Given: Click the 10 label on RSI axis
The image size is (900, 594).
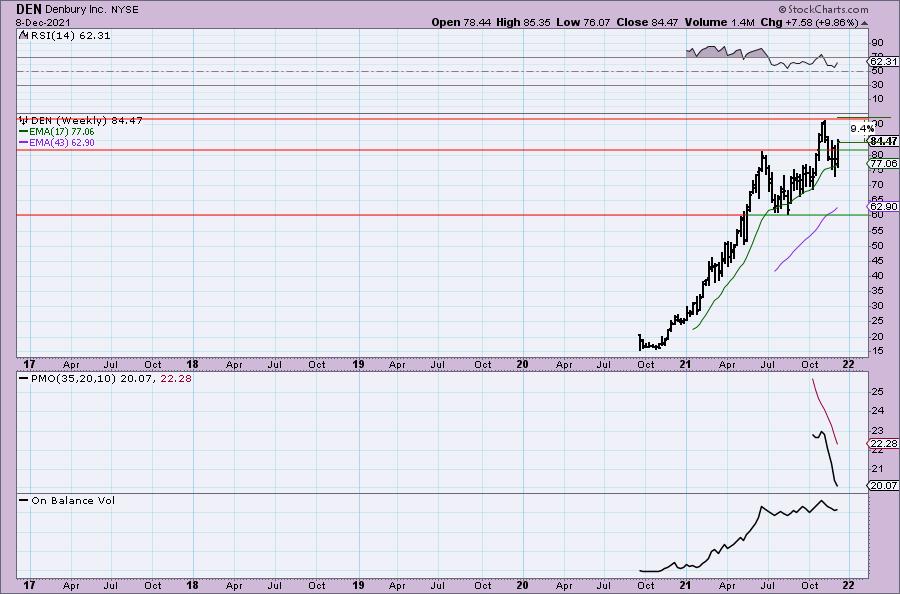Looking at the screenshot, I should coord(877,99).
